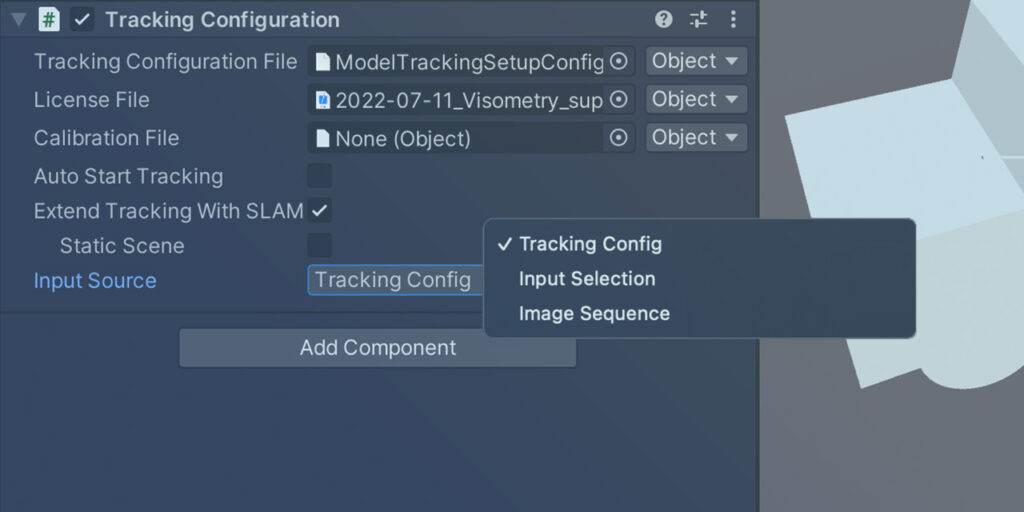Click the Input Source dropdown field
The height and width of the screenshot is (512, 1024).
coord(396,280)
